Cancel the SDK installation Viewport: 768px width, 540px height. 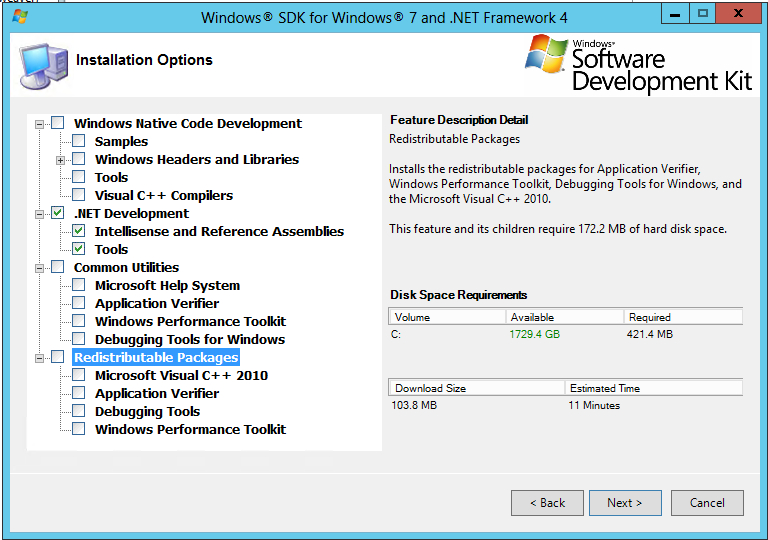pos(707,503)
